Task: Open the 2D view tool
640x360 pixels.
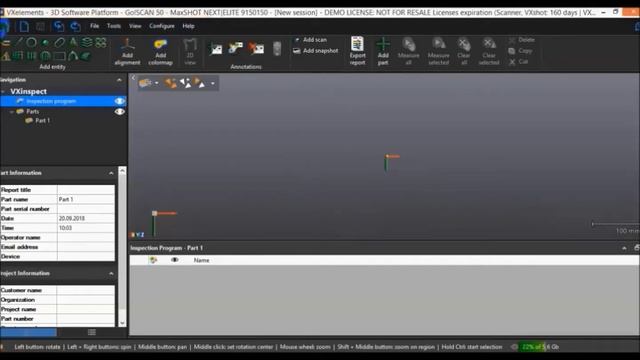Action: click(x=190, y=51)
